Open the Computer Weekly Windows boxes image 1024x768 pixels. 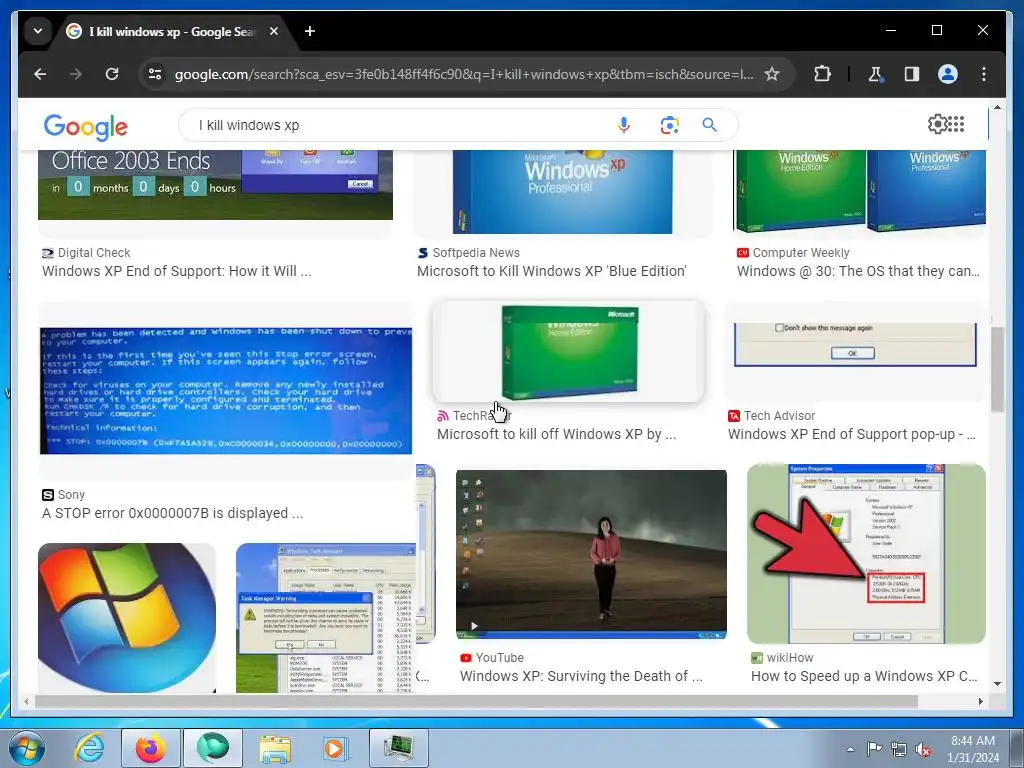point(859,191)
